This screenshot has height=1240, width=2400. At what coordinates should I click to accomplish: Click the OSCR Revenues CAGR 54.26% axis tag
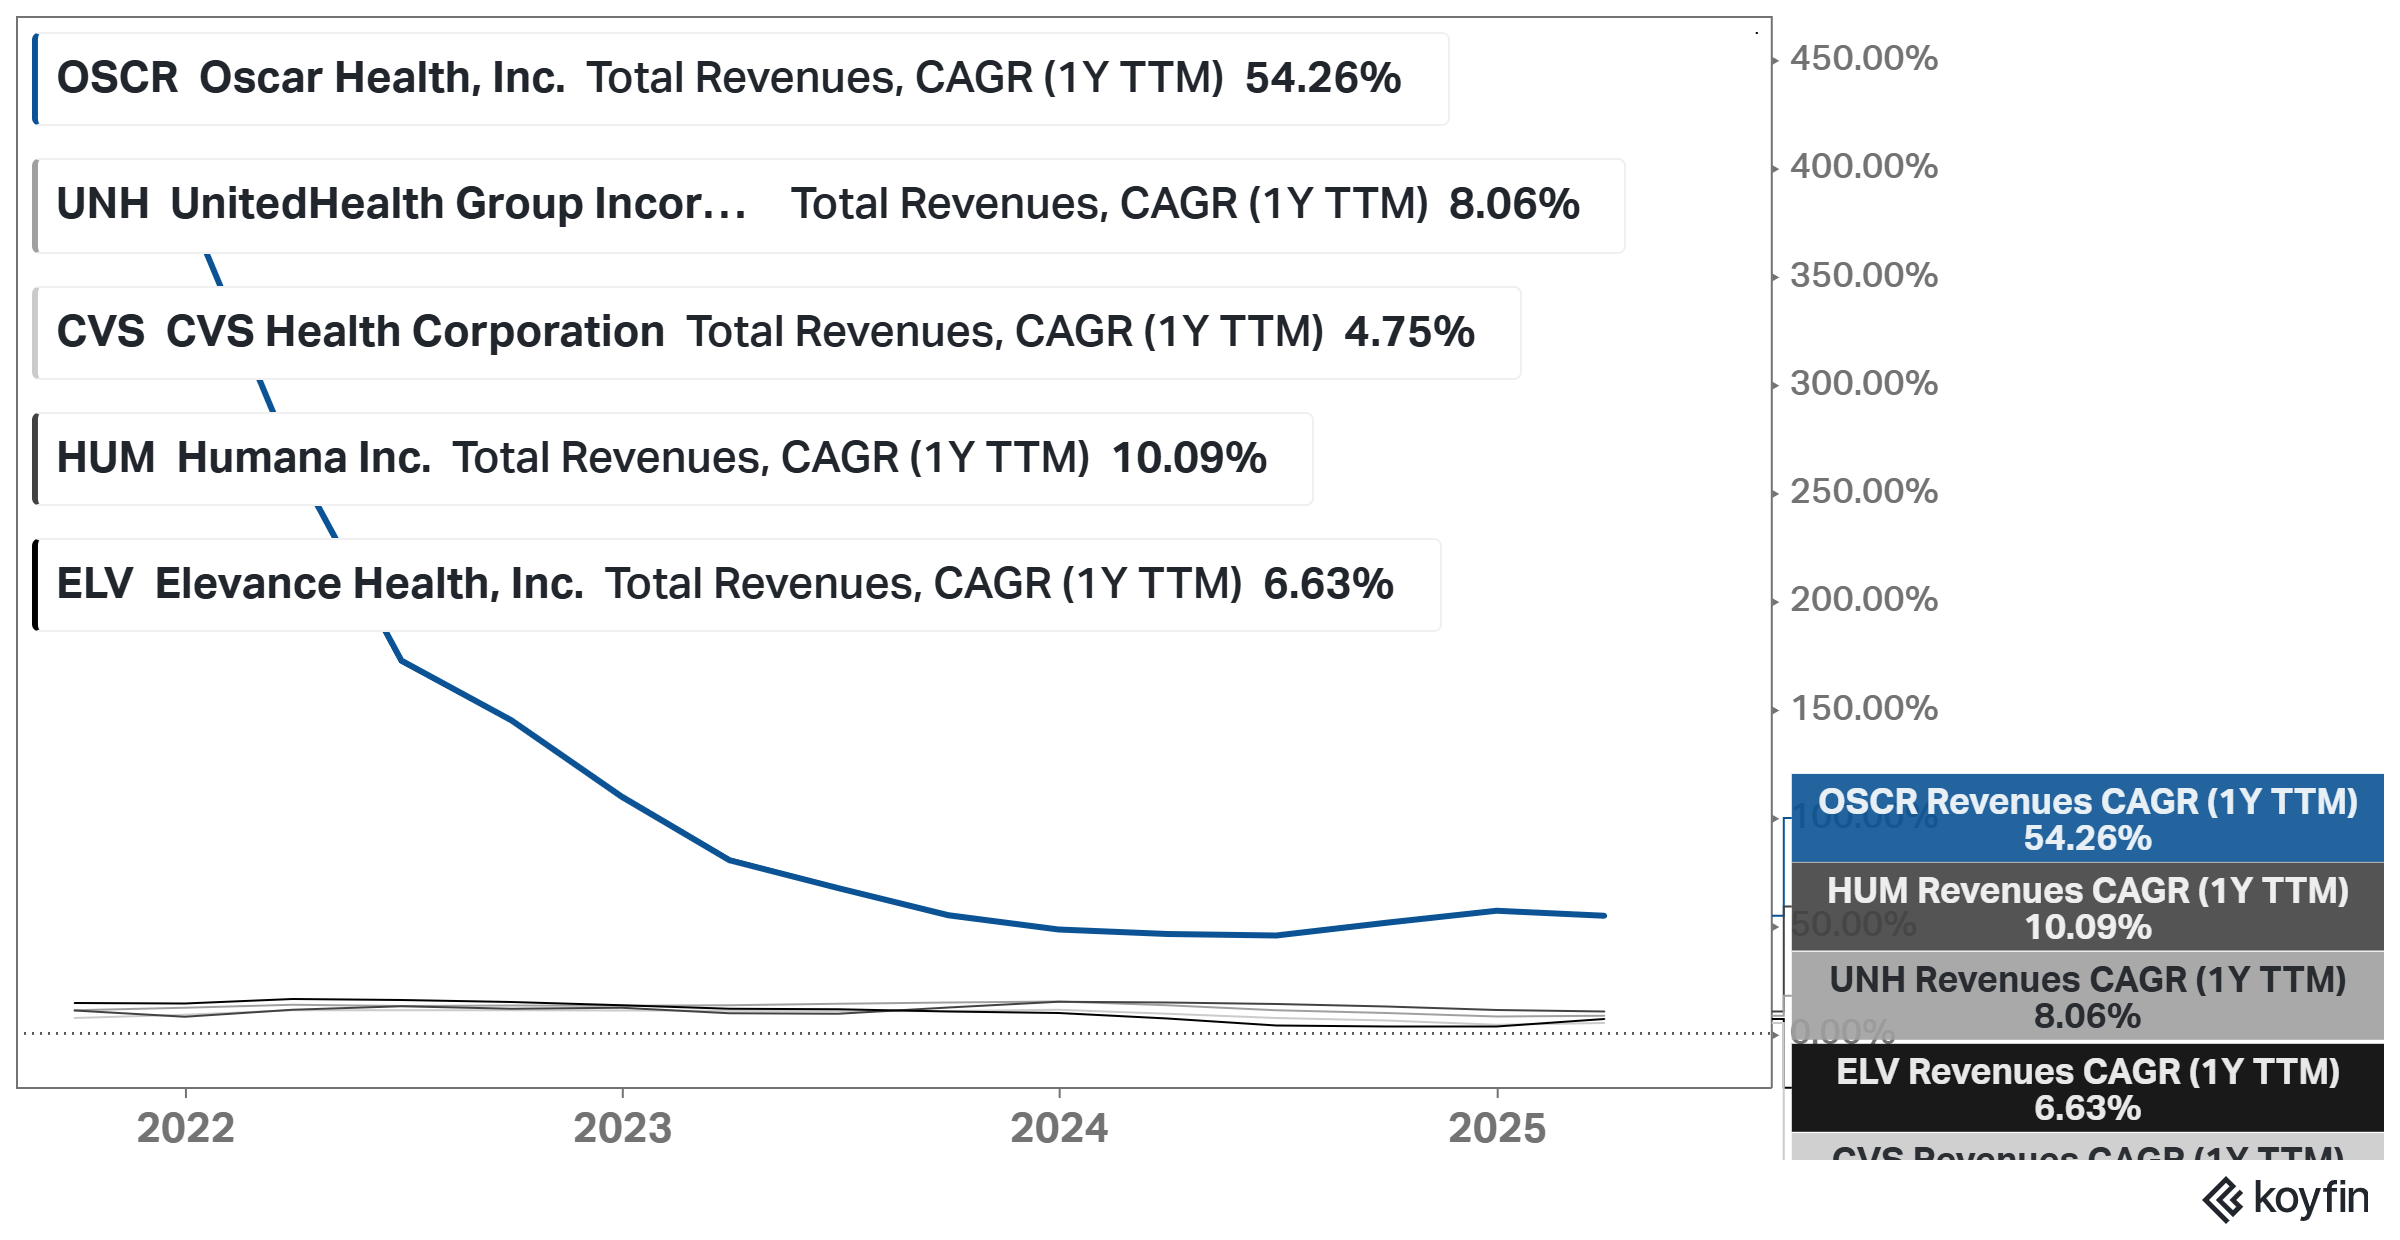click(x=2087, y=818)
